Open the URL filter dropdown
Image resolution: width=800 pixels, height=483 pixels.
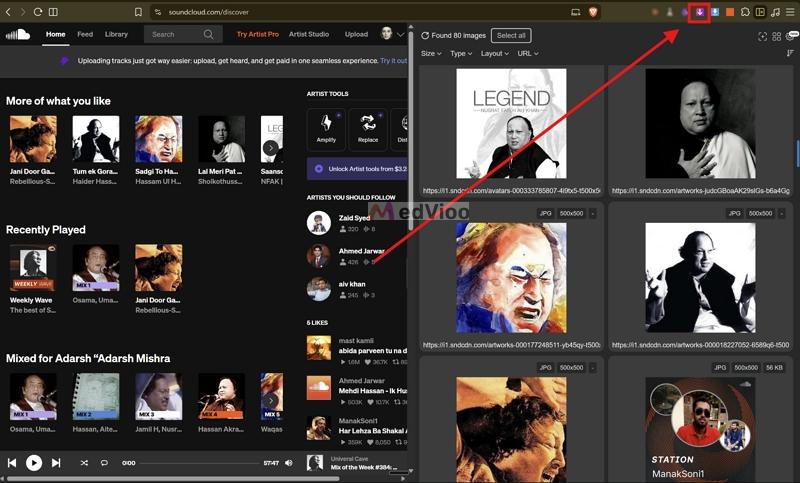coord(528,54)
